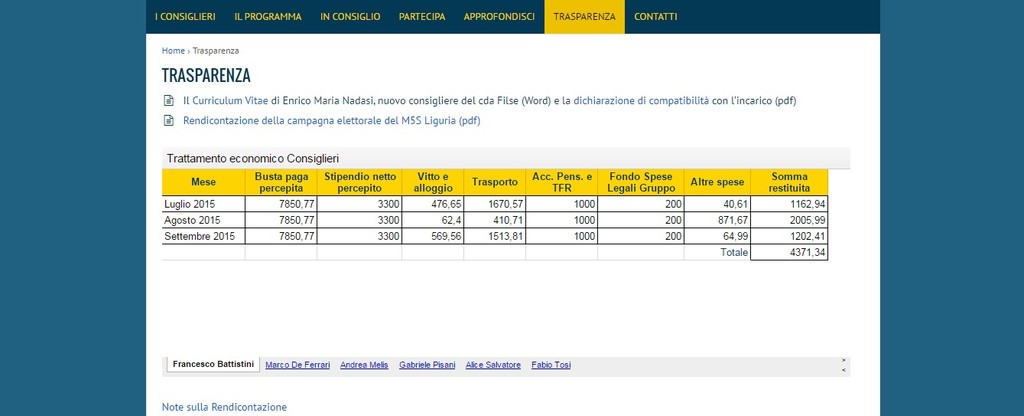Switch to the Andrea Melis sheet tab

[x=364, y=365]
